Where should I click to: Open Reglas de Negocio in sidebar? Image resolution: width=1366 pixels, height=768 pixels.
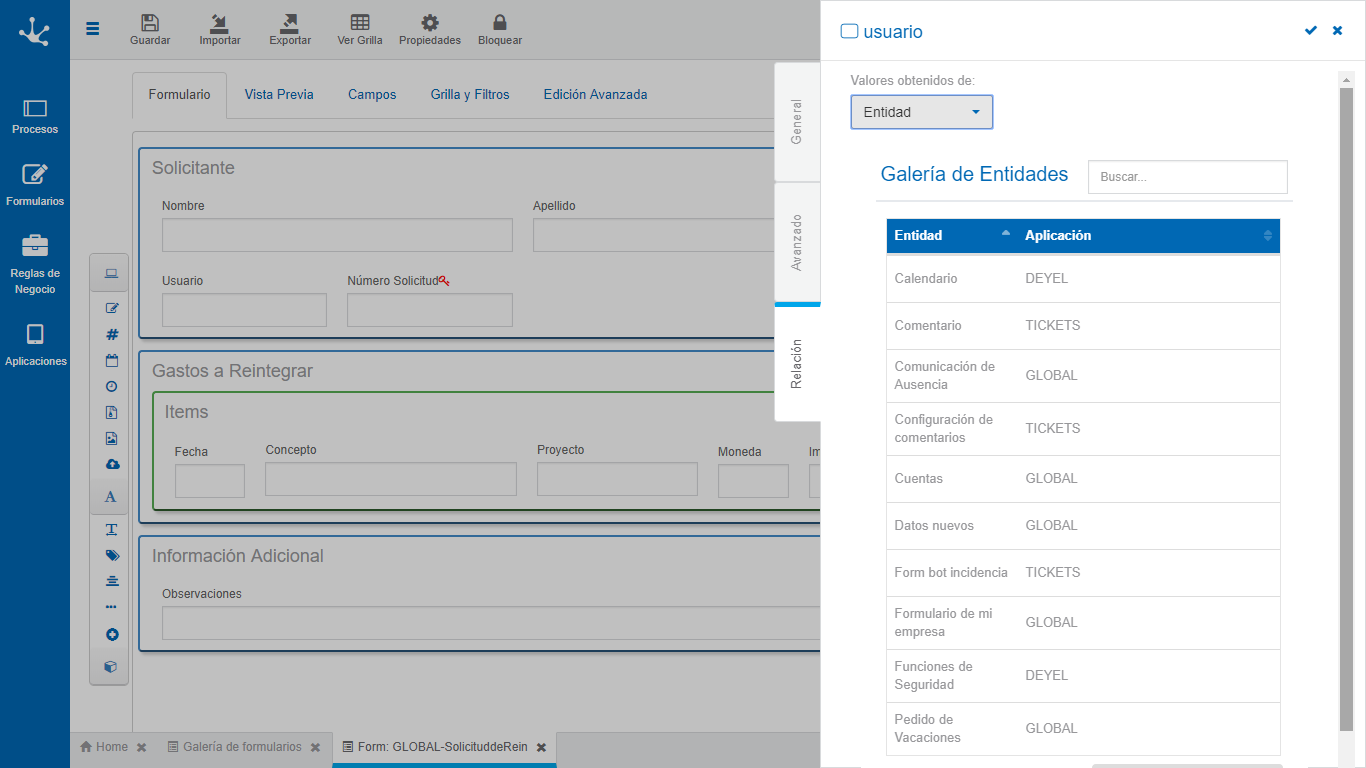click(35, 265)
